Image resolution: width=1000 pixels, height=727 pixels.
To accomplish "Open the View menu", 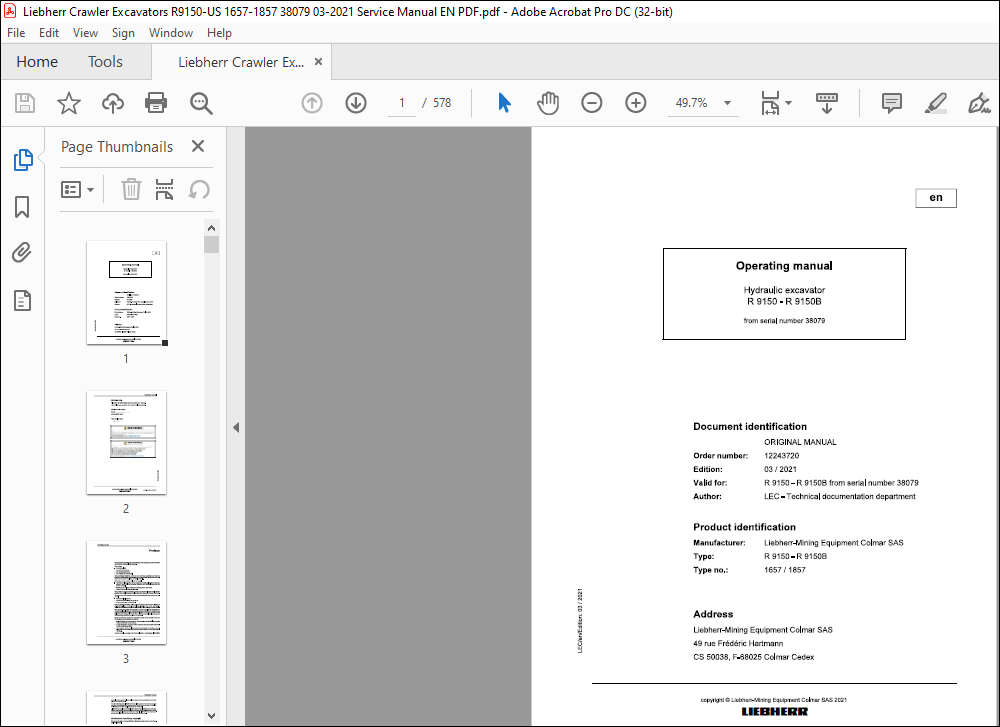I will pos(85,33).
